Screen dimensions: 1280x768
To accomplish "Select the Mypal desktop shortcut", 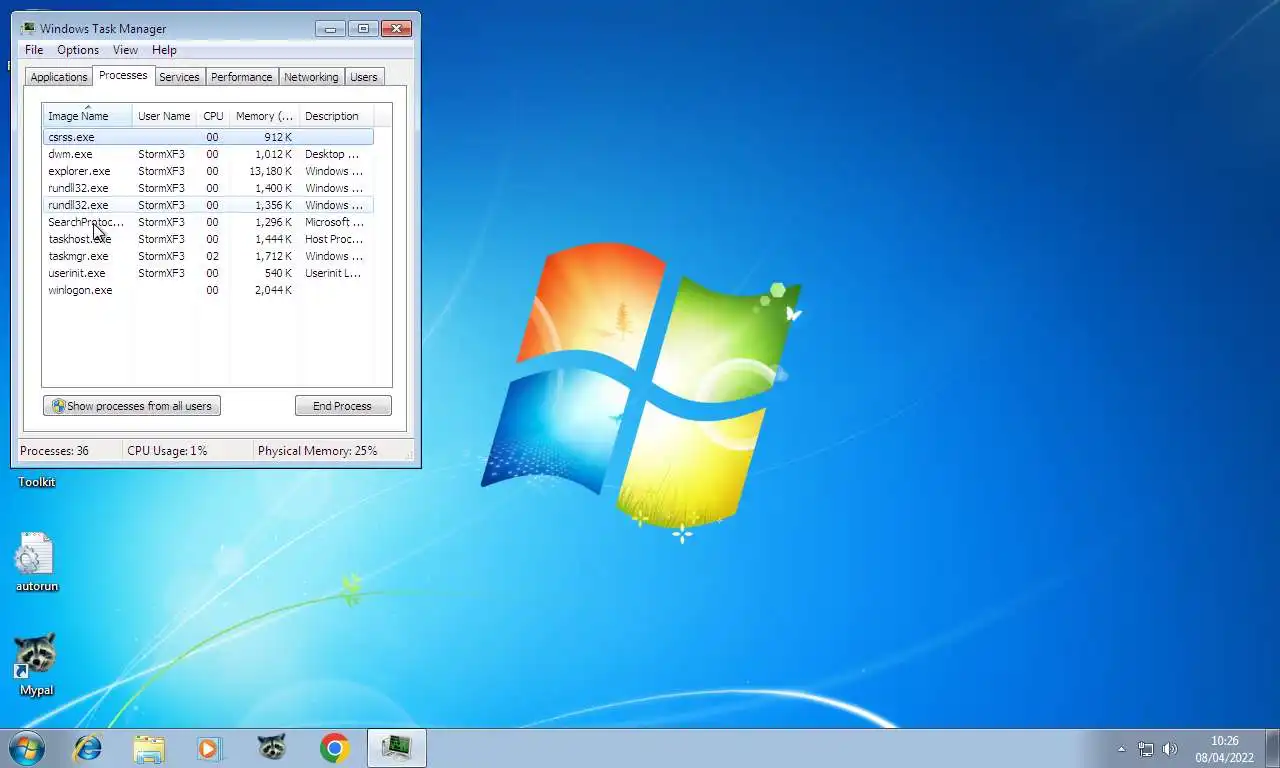I will coord(36,664).
